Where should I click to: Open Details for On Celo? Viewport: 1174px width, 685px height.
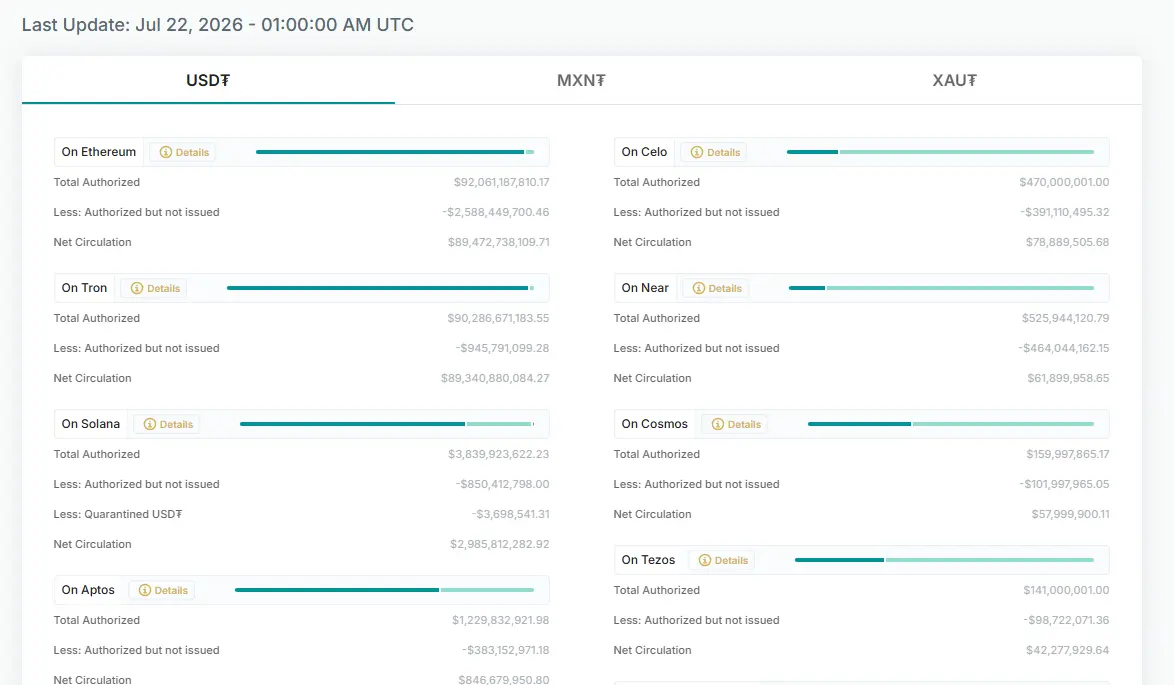(x=715, y=152)
